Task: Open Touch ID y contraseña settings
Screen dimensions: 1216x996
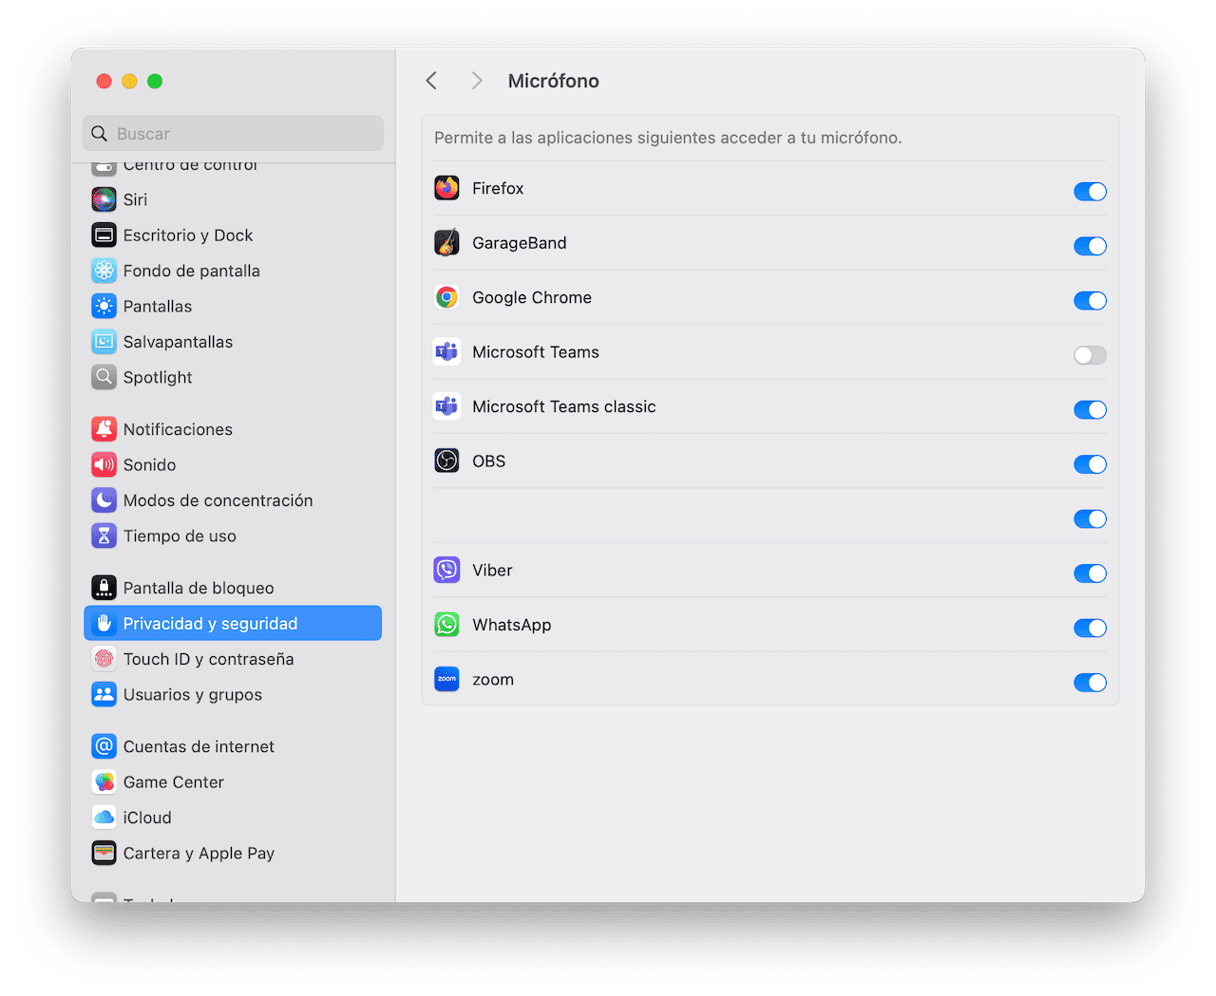Action: pyautogui.click(x=208, y=659)
